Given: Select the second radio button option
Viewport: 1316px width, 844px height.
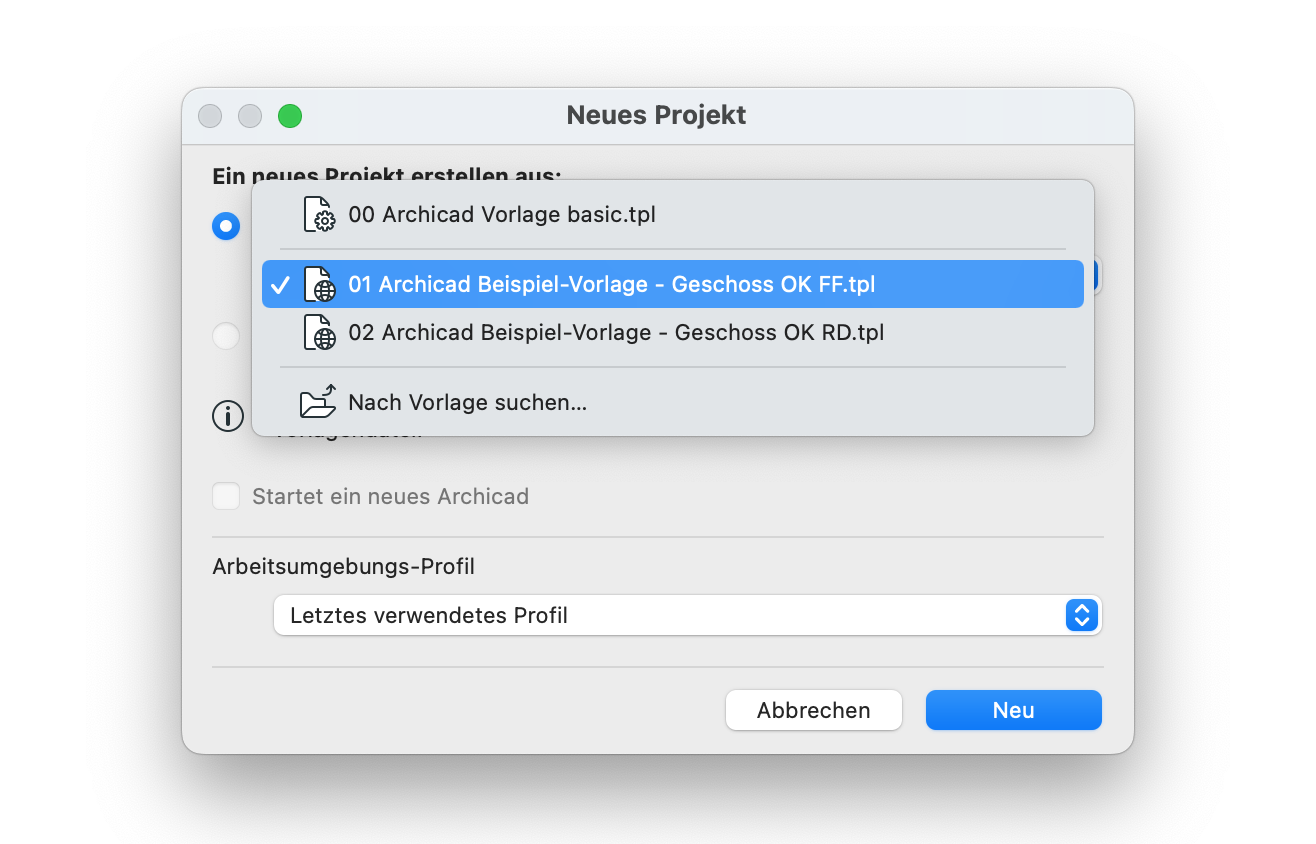Looking at the screenshot, I should tap(226, 336).
